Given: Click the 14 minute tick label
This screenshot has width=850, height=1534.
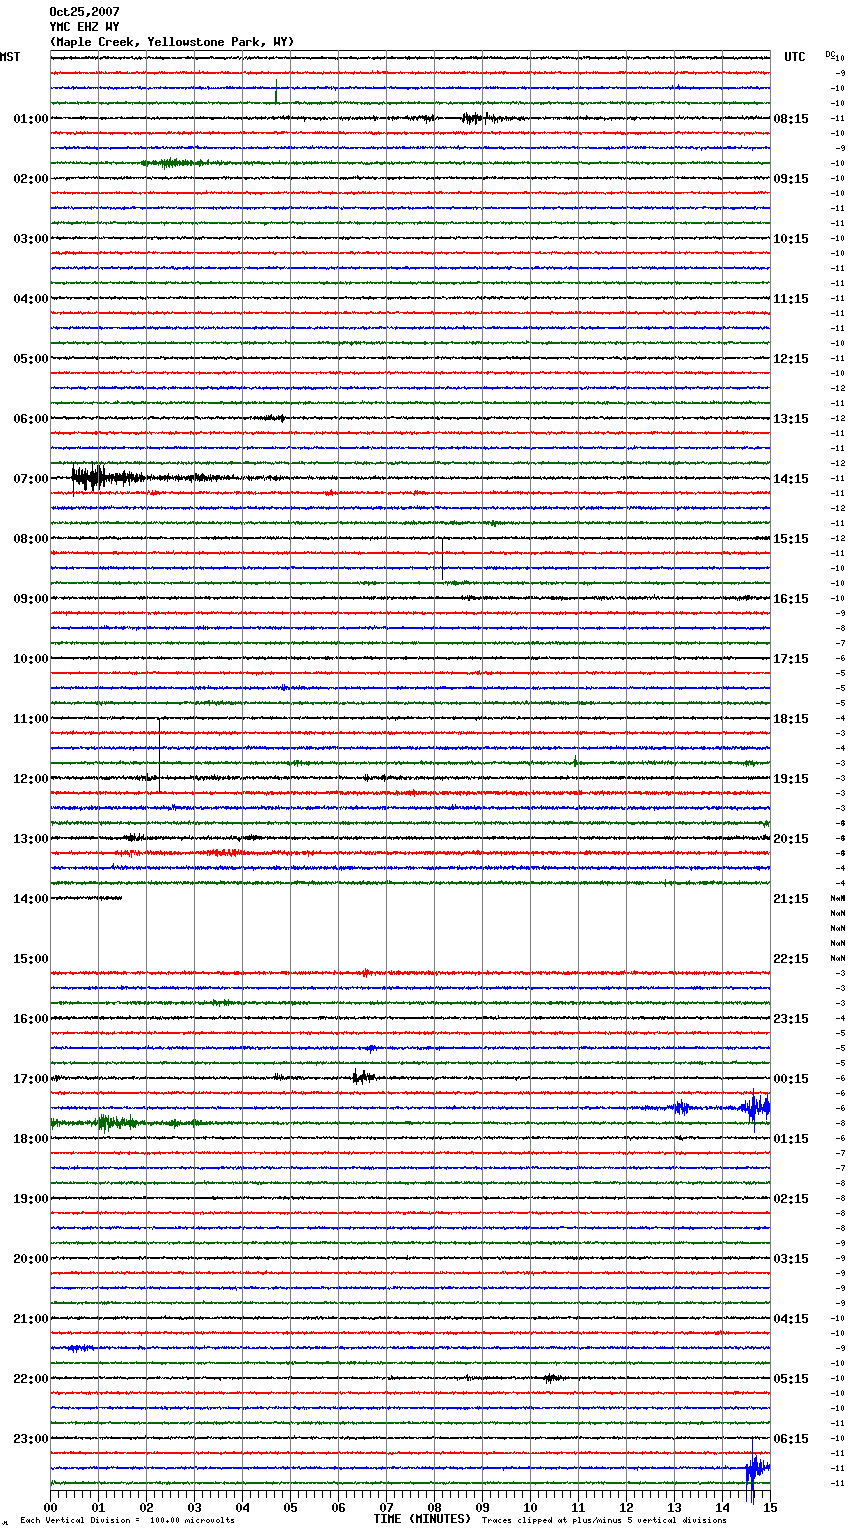Looking at the screenshot, I should coord(723,1507).
